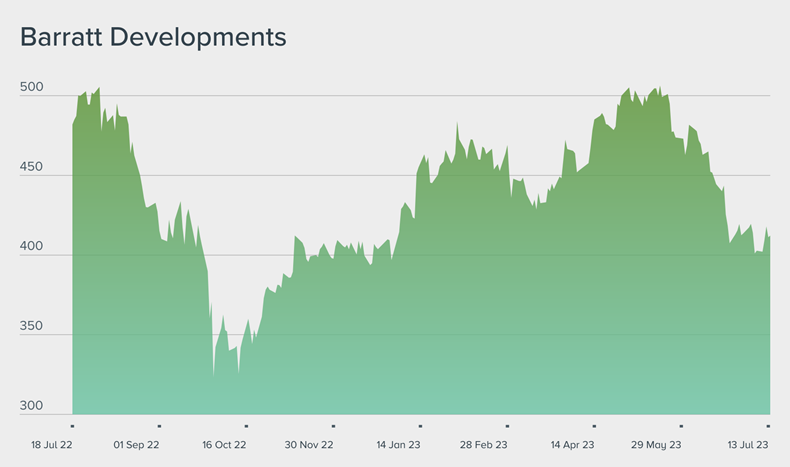The width and height of the screenshot is (790, 467).
Task: Click the 450 y-axis label
Action: point(32,167)
